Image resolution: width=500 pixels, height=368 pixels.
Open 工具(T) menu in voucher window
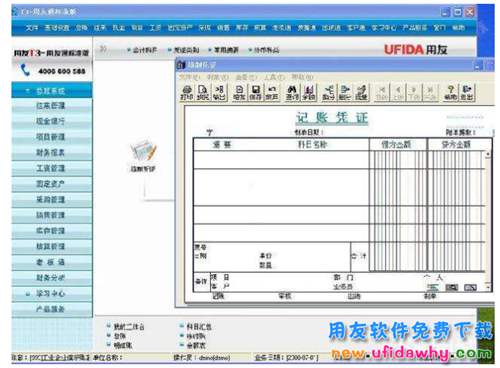coord(274,77)
